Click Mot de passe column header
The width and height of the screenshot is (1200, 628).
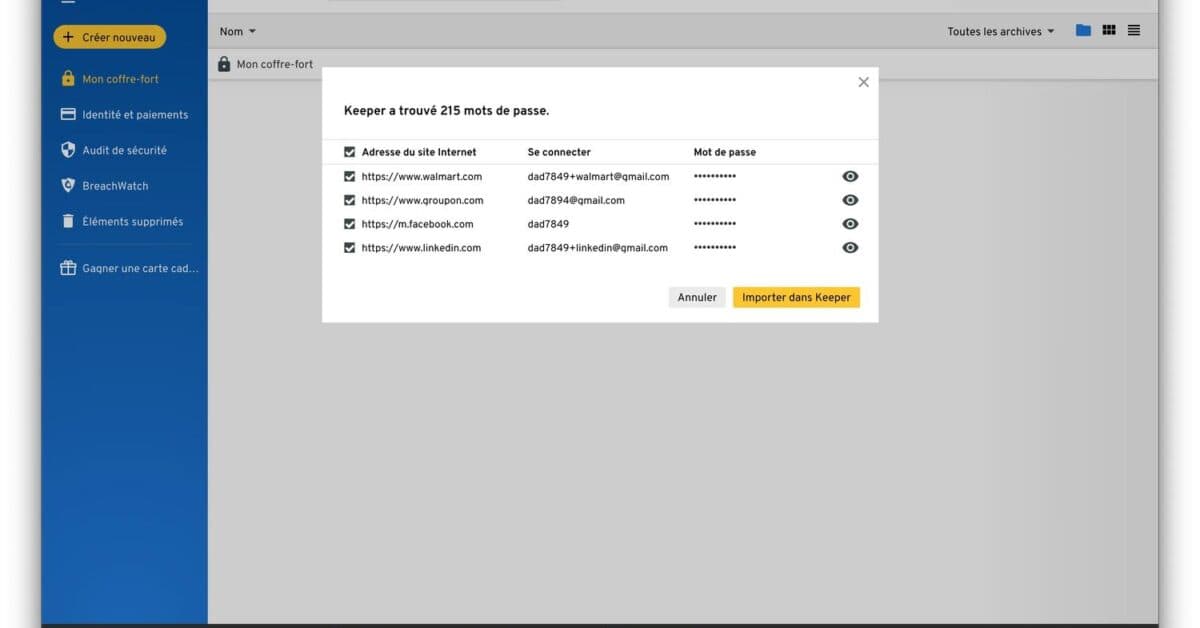coord(725,152)
